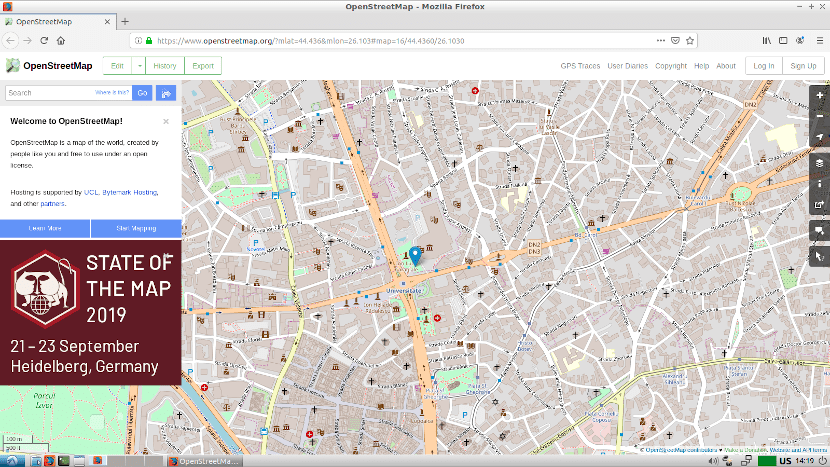Click the Log In button
The image size is (830, 467).
pyautogui.click(x=763, y=66)
